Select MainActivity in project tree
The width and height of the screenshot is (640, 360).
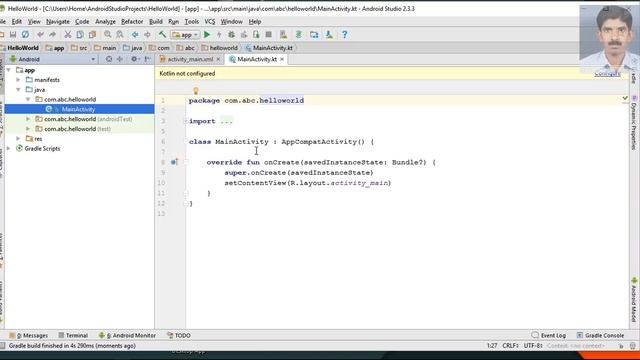click(78, 109)
